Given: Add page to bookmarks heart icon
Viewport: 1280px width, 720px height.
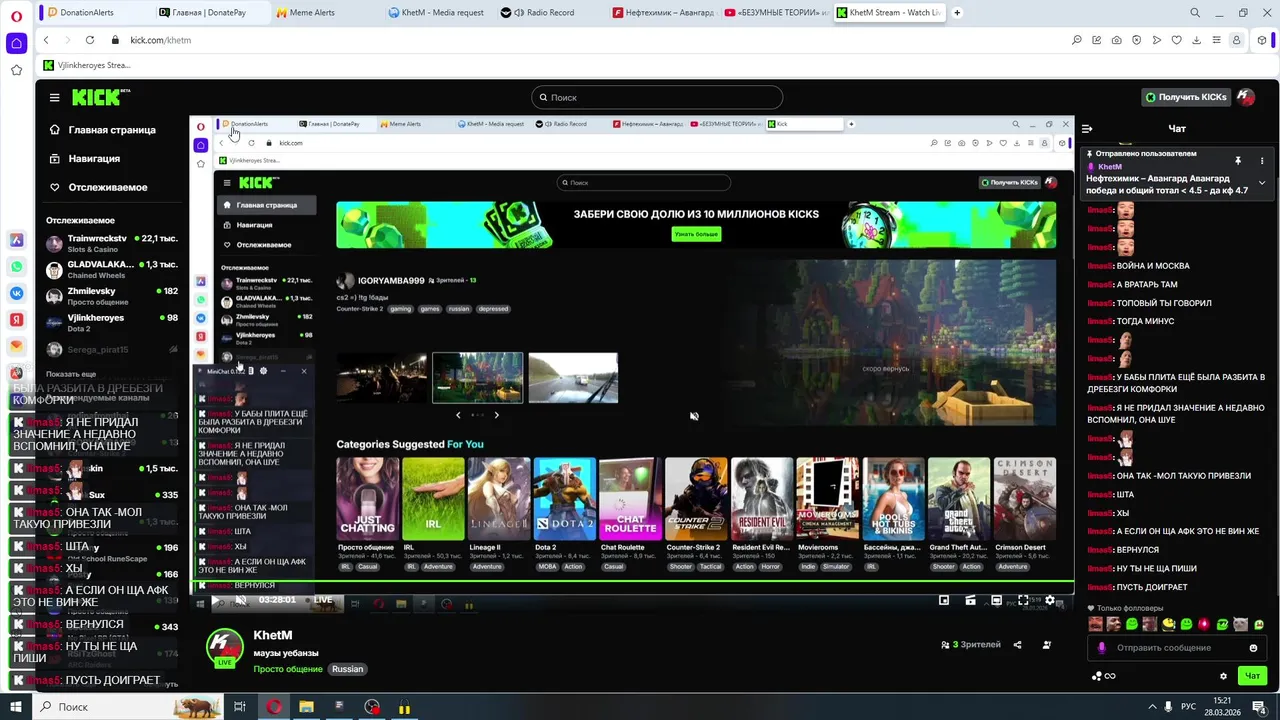Looking at the screenshot, I should pos(1177,40).
